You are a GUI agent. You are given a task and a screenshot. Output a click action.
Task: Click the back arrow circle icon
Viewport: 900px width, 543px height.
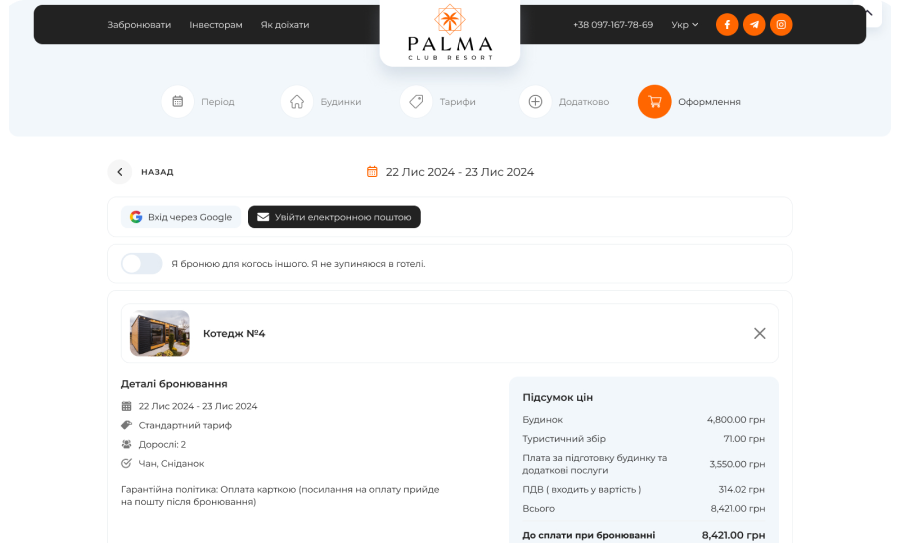pyautogui.click(x=120, y=172)
